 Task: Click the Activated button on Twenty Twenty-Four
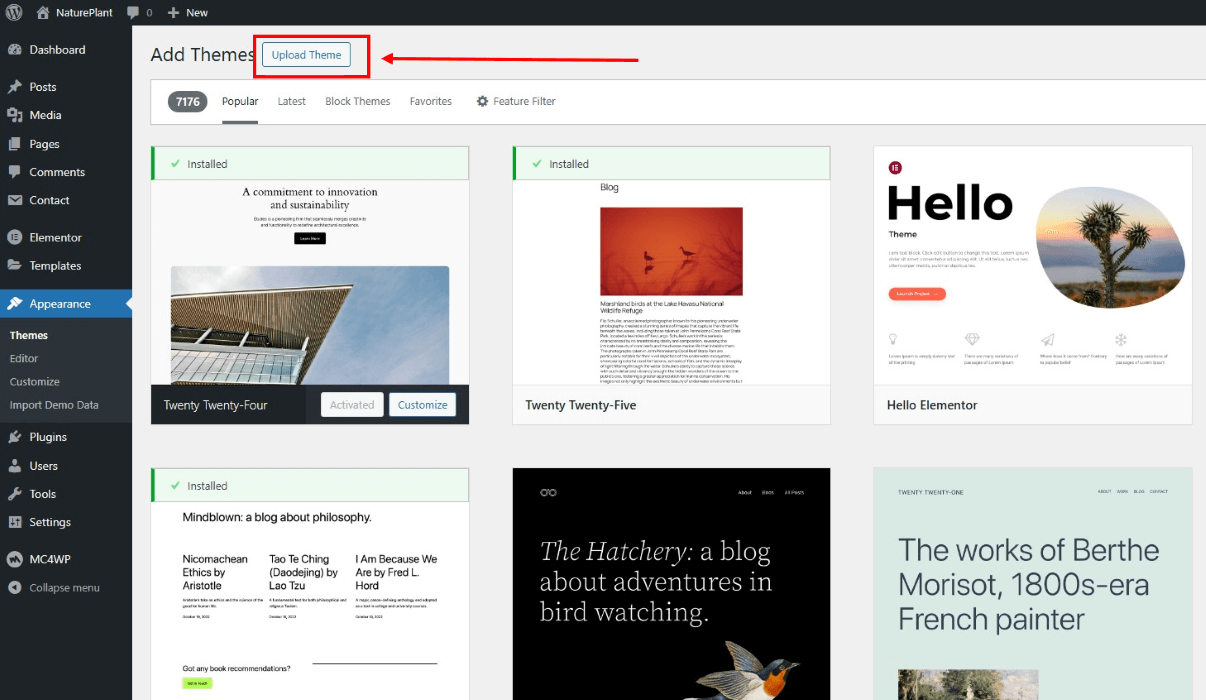tap(352, 405)
